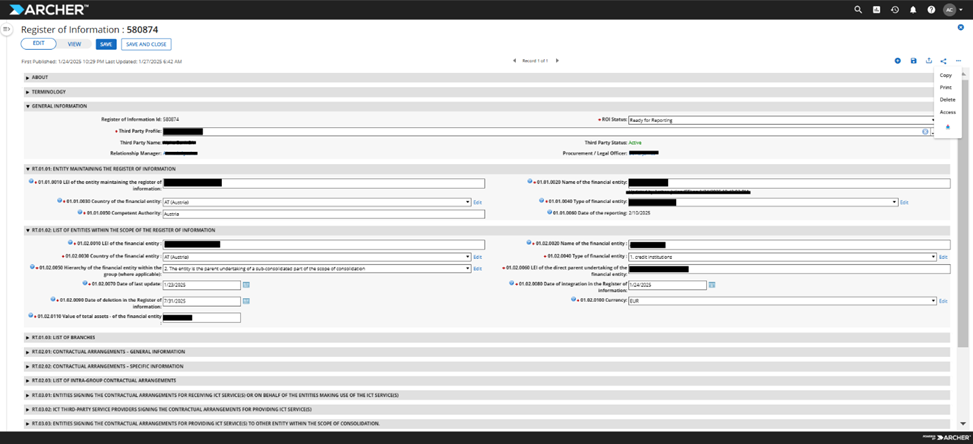Click the export icon in toolbar
This screenshot has height=444, width=973.
[929, 61]
